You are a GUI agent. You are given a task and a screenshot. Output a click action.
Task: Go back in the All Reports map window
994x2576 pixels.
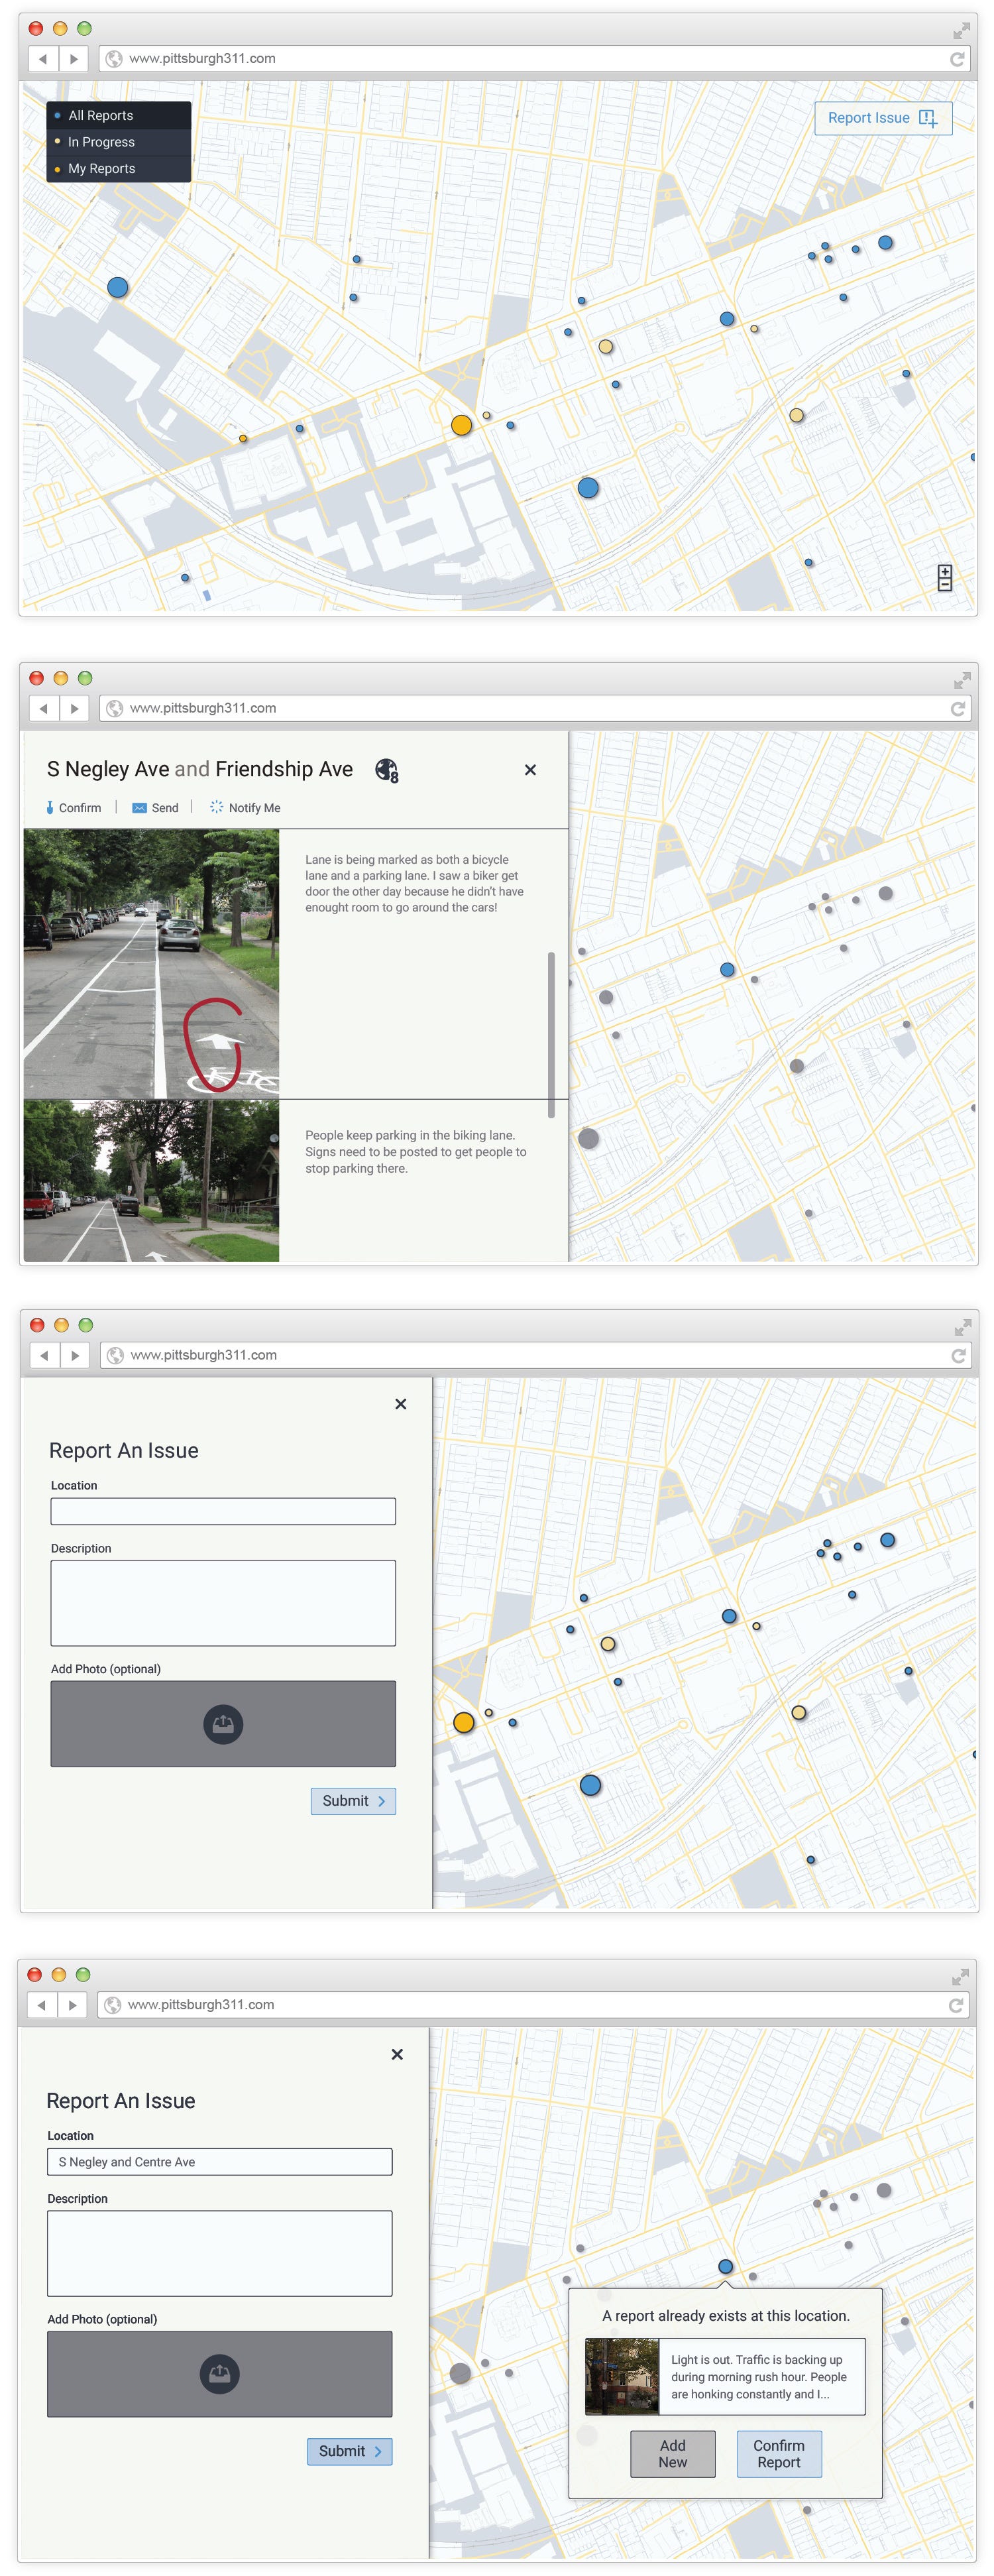coord(43,59)
